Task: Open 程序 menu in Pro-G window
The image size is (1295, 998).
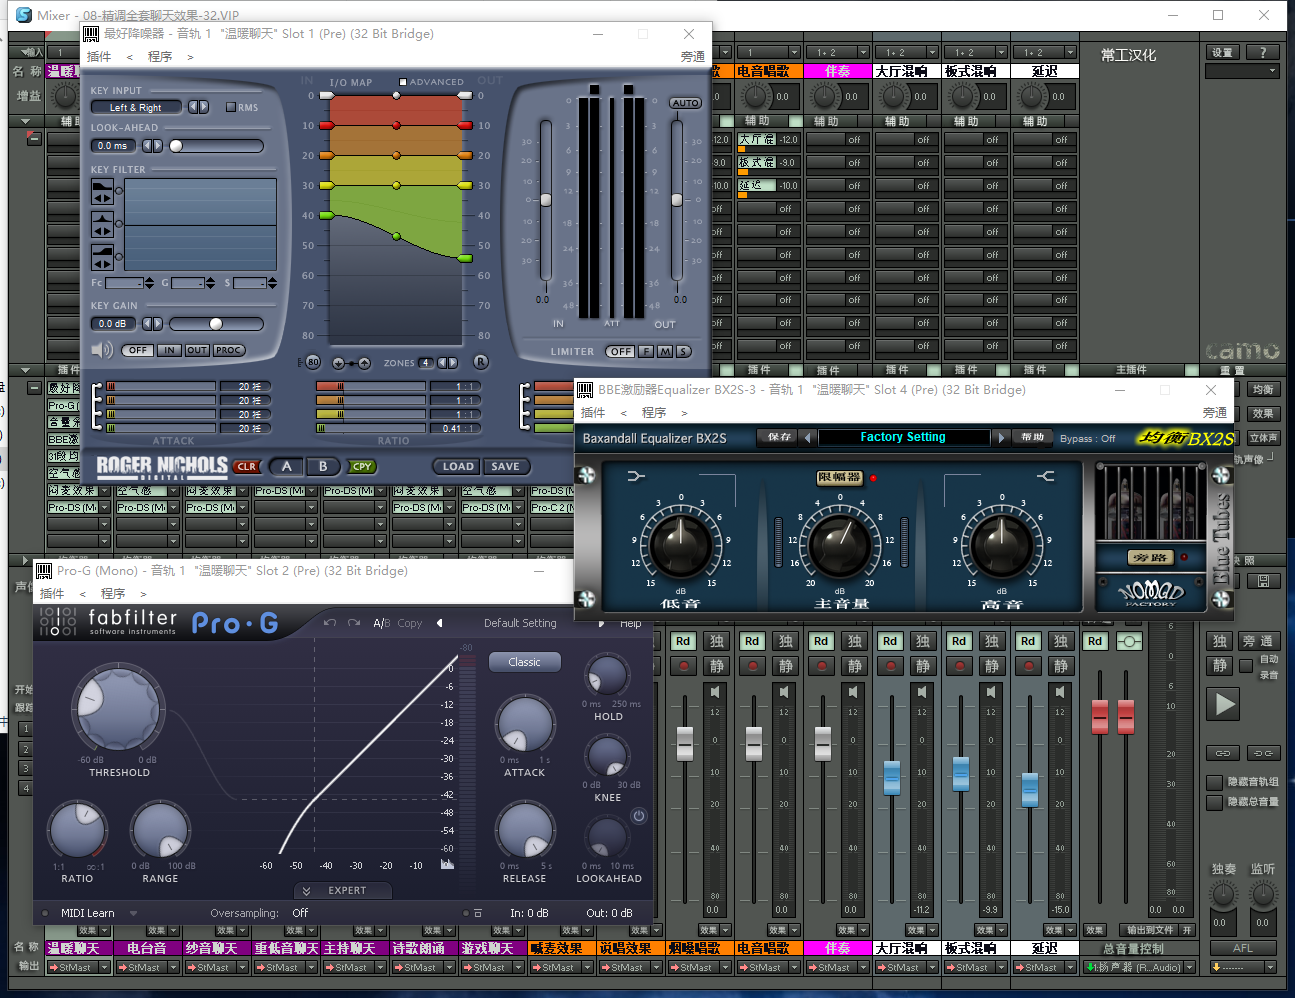Action: [x=113, y=594]
